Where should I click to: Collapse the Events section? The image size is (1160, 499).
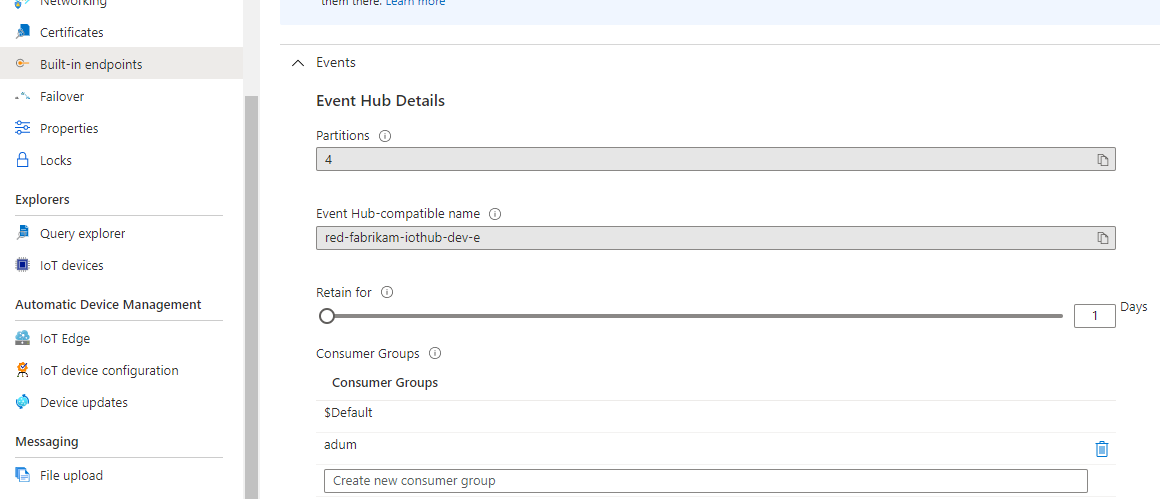[x=298, y=63]
